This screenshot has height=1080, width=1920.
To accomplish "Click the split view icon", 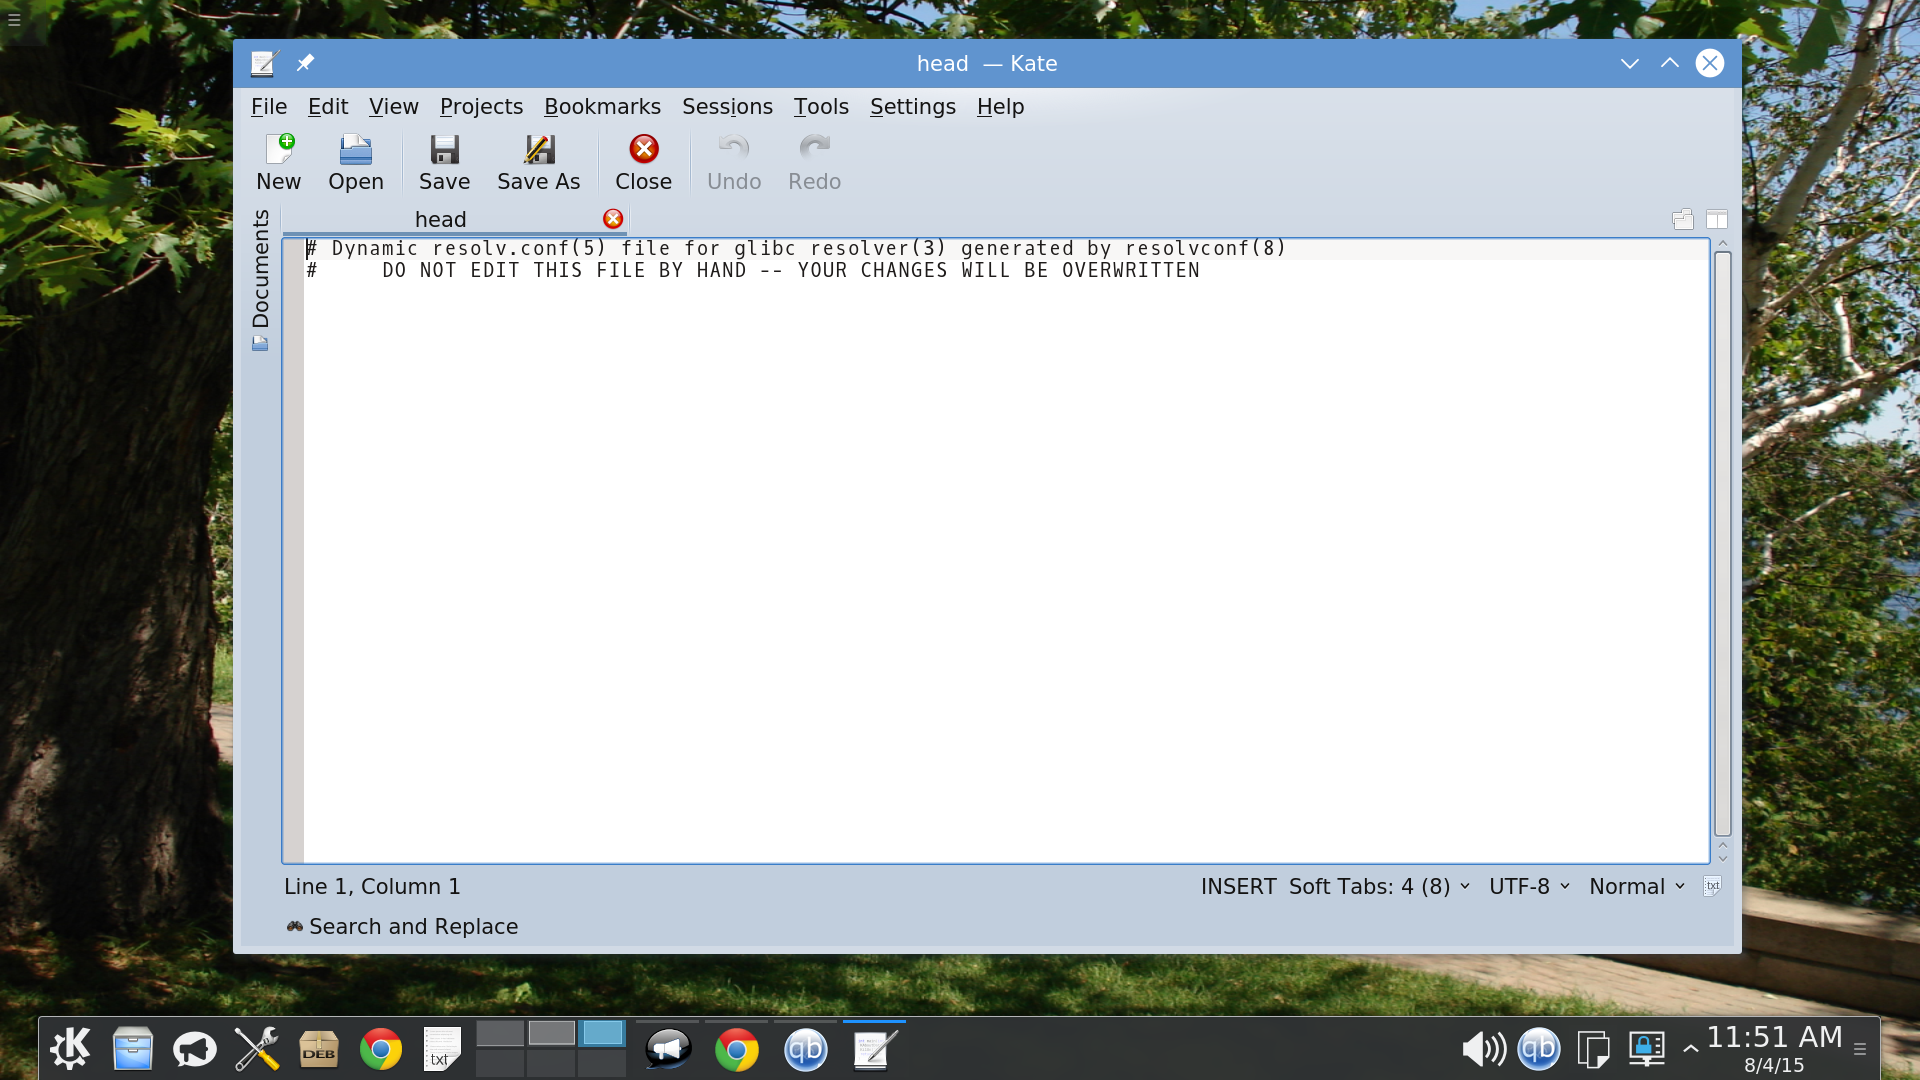I will (x=1717, y=219).
